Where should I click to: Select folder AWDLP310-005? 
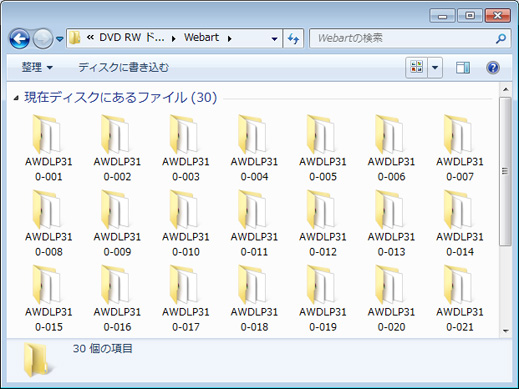[323, 148]
